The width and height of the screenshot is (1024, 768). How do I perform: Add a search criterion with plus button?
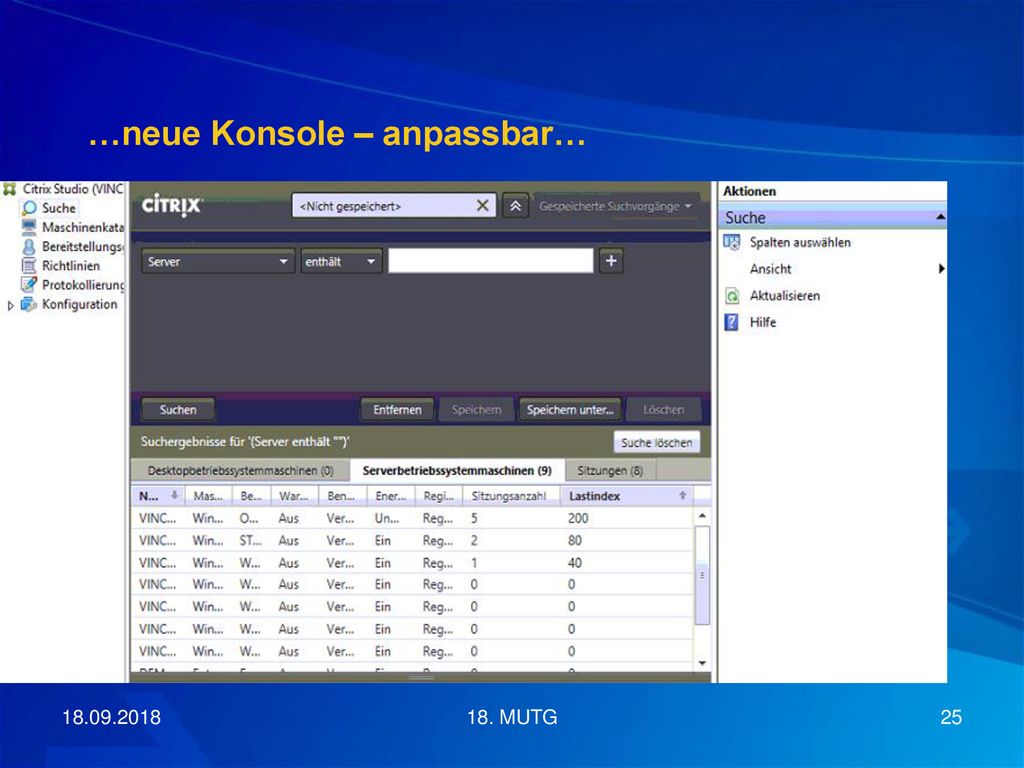click(x=611, y=261)
